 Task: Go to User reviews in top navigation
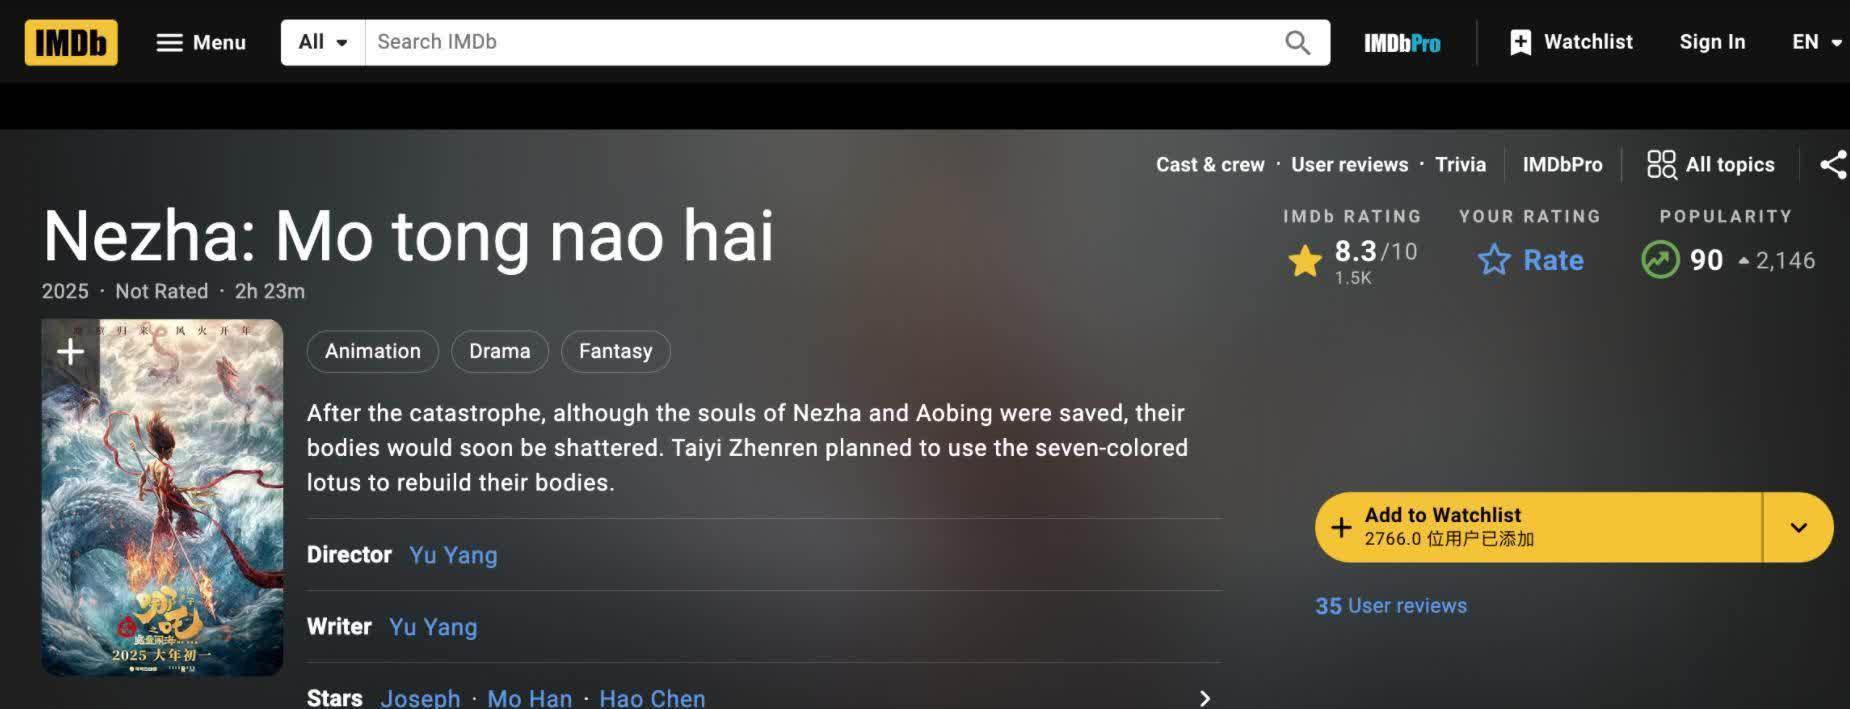1349,165
